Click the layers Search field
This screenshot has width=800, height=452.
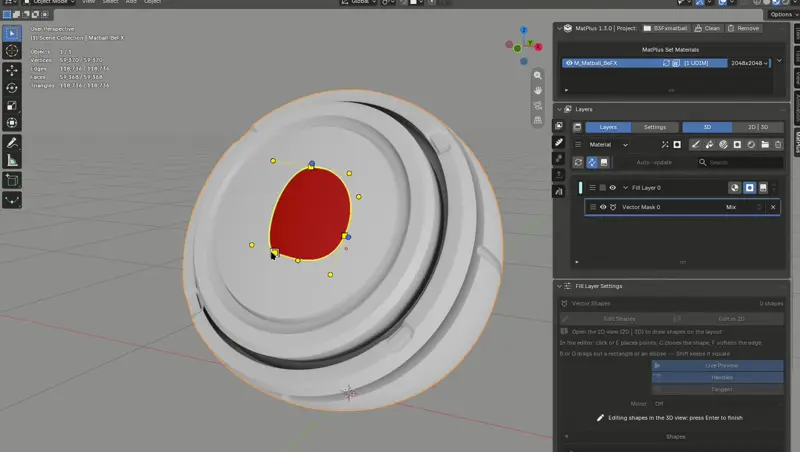(x=740, y=162)
